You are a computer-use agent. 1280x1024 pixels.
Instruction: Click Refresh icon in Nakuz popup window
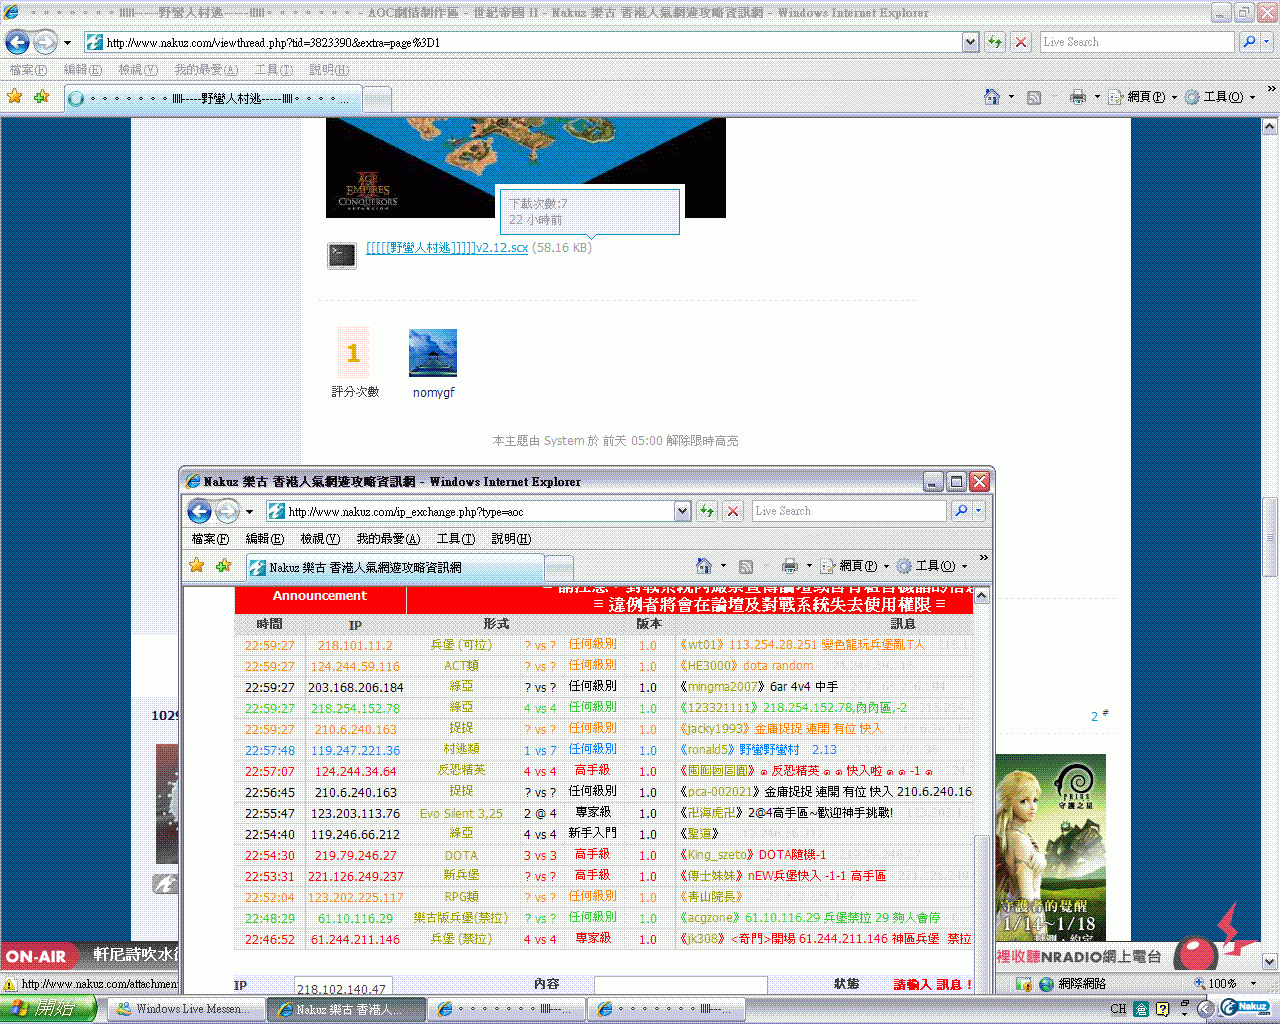point(707,511)
